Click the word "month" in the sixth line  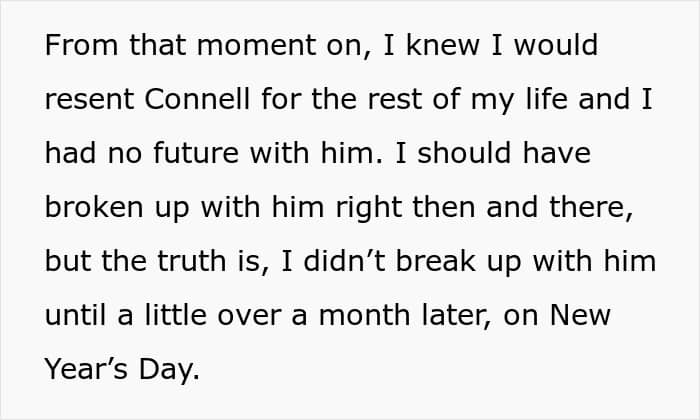click(x=364, y=315)
